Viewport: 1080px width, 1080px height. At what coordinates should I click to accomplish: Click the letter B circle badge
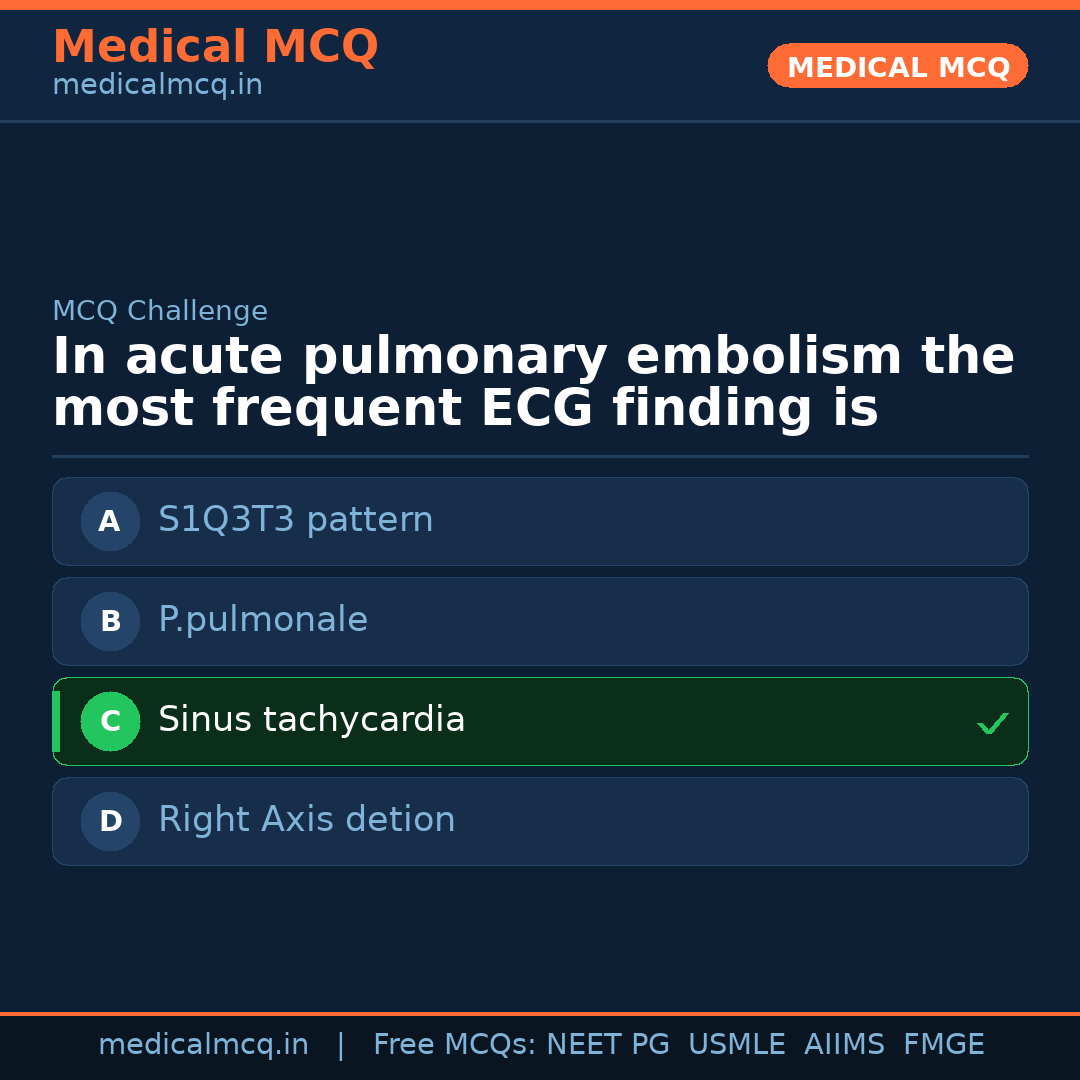coord(110,621)
